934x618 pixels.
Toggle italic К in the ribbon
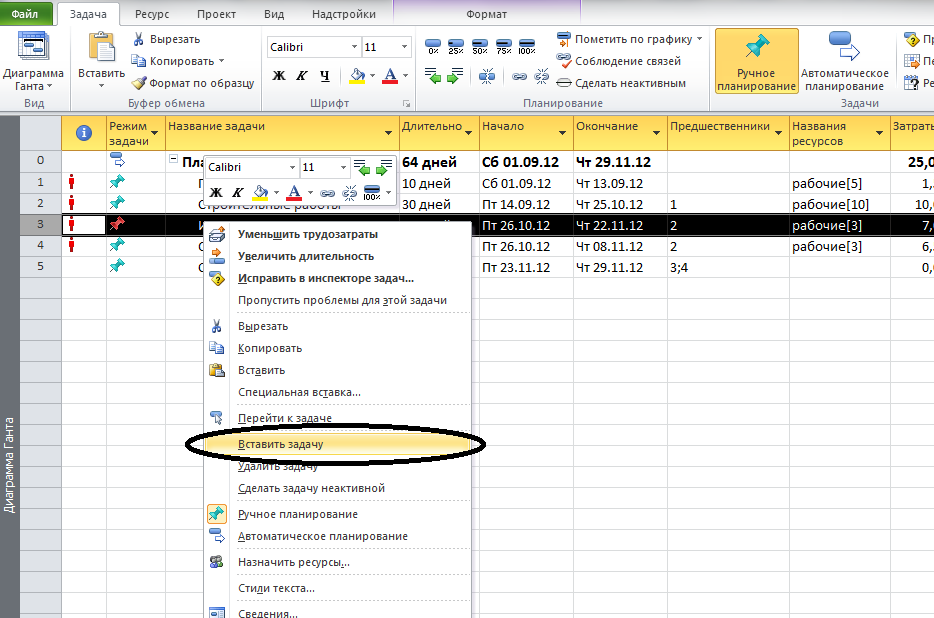point(301,76)
